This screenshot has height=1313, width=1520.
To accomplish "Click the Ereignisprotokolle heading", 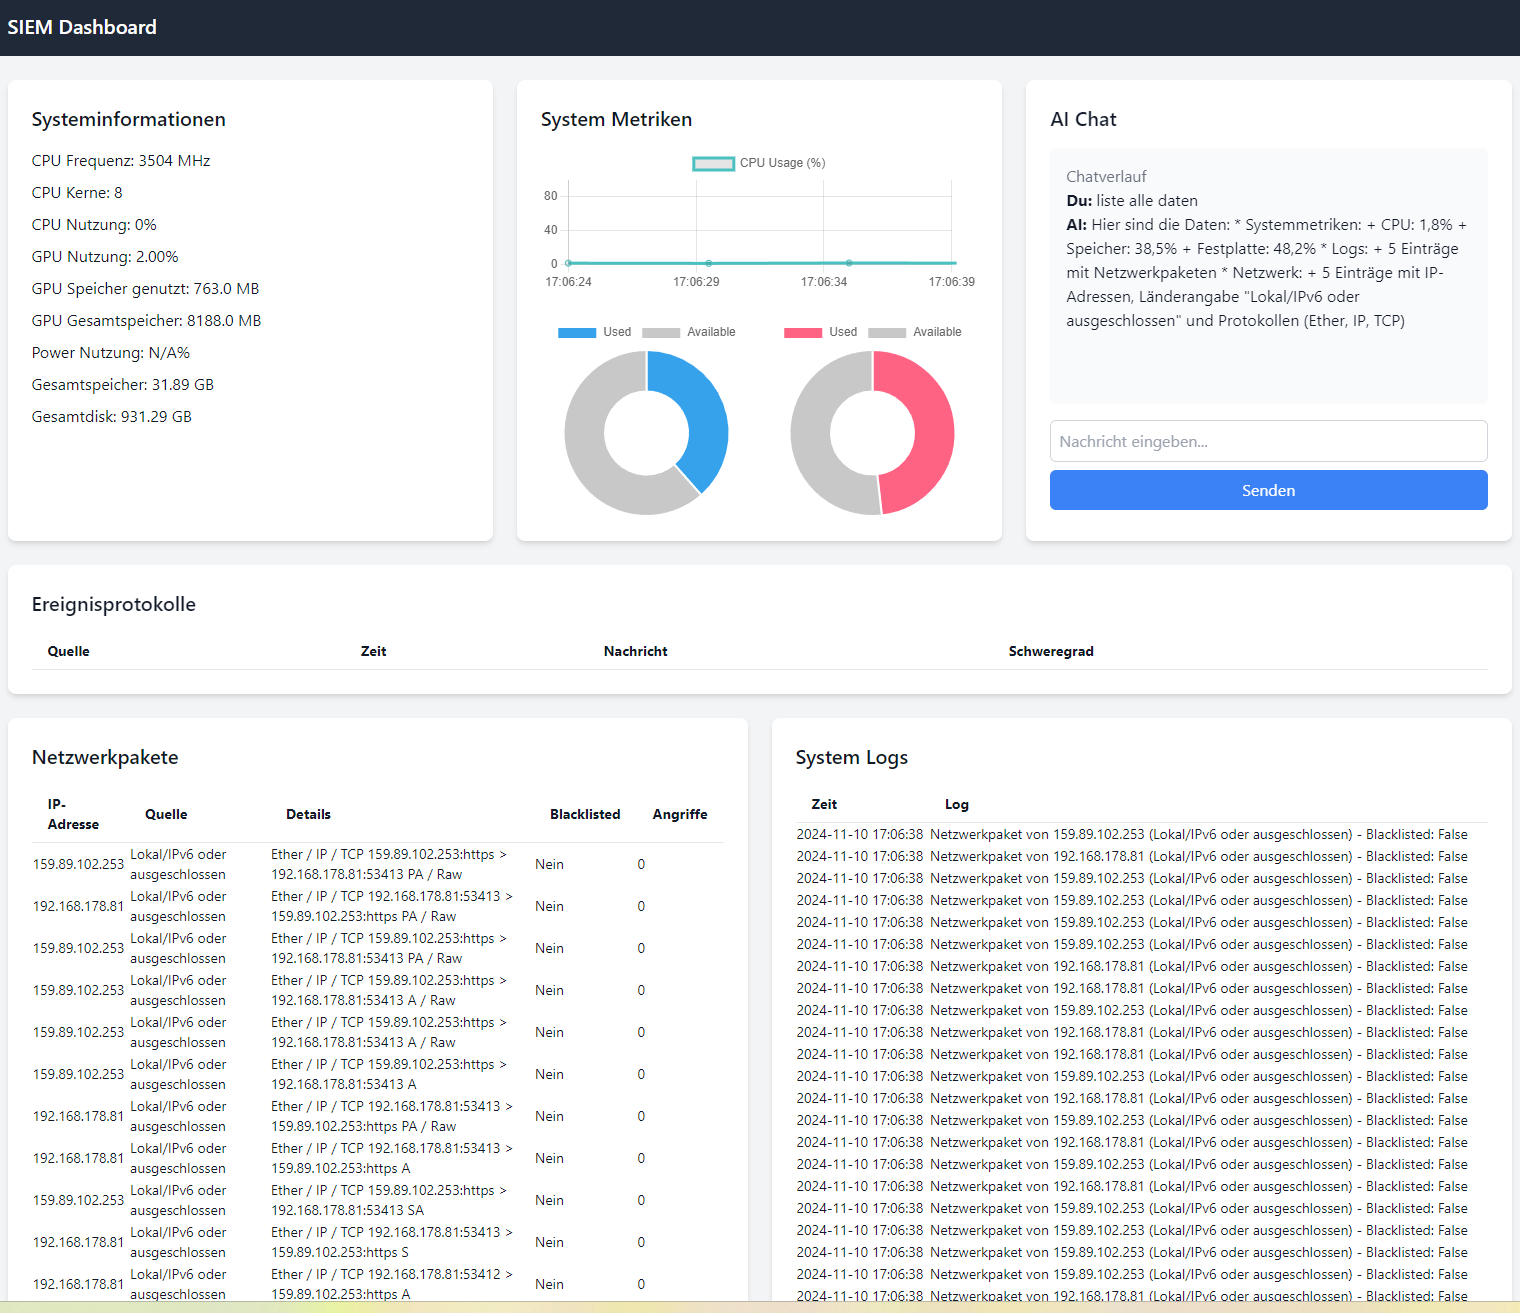I will (x=114, y=604).
